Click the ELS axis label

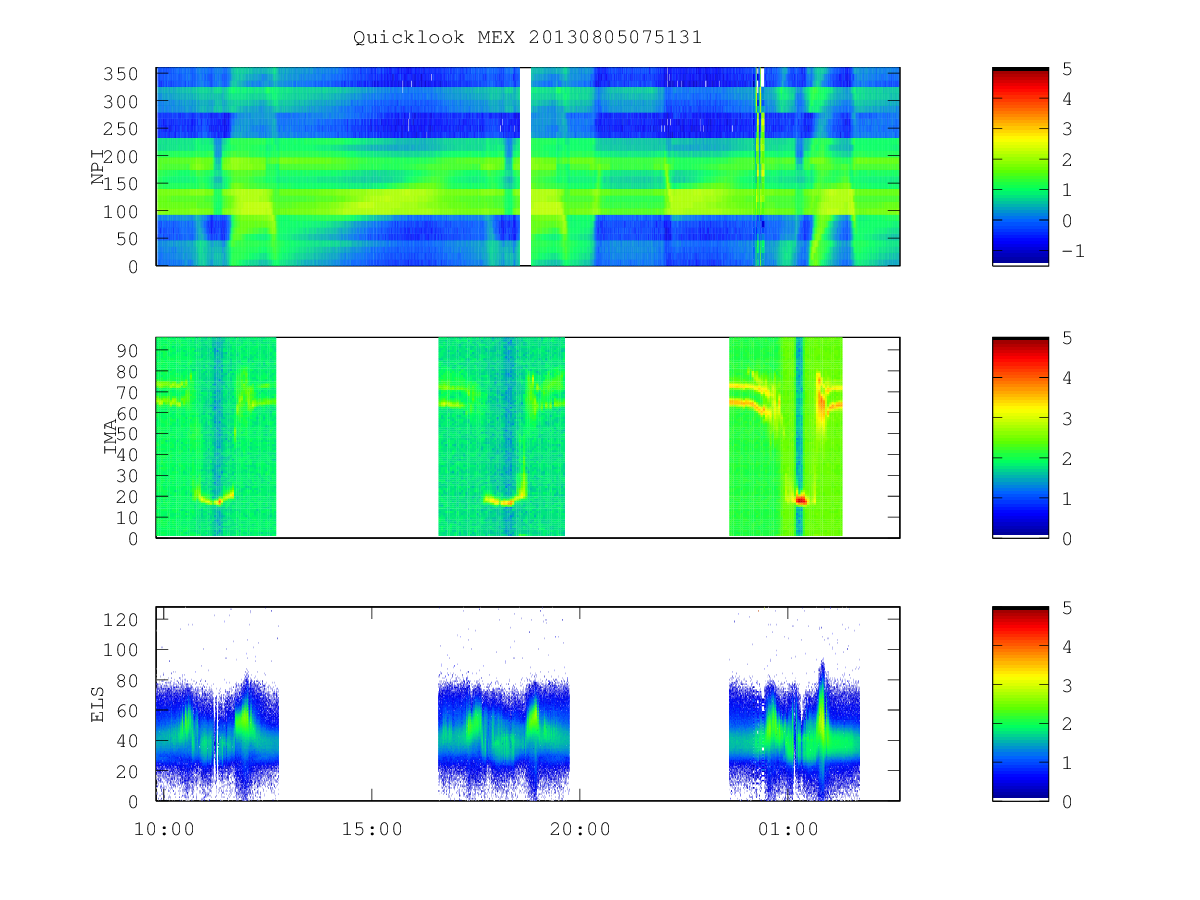tap(98, 704)
